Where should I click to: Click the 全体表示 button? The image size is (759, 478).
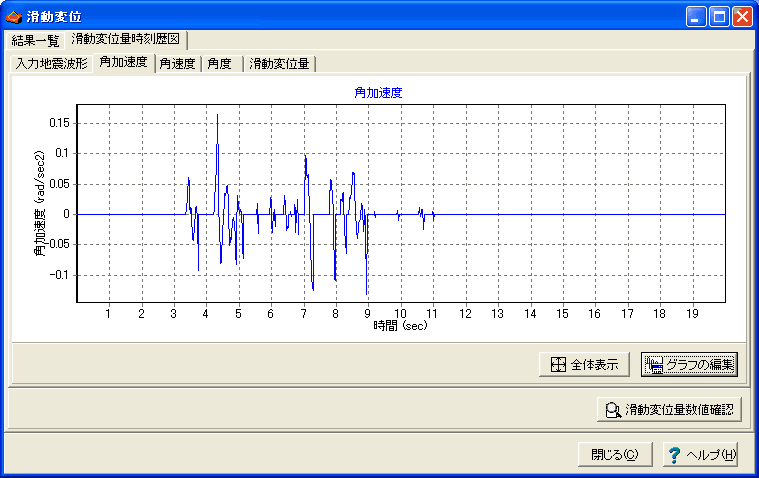[584, 364]
